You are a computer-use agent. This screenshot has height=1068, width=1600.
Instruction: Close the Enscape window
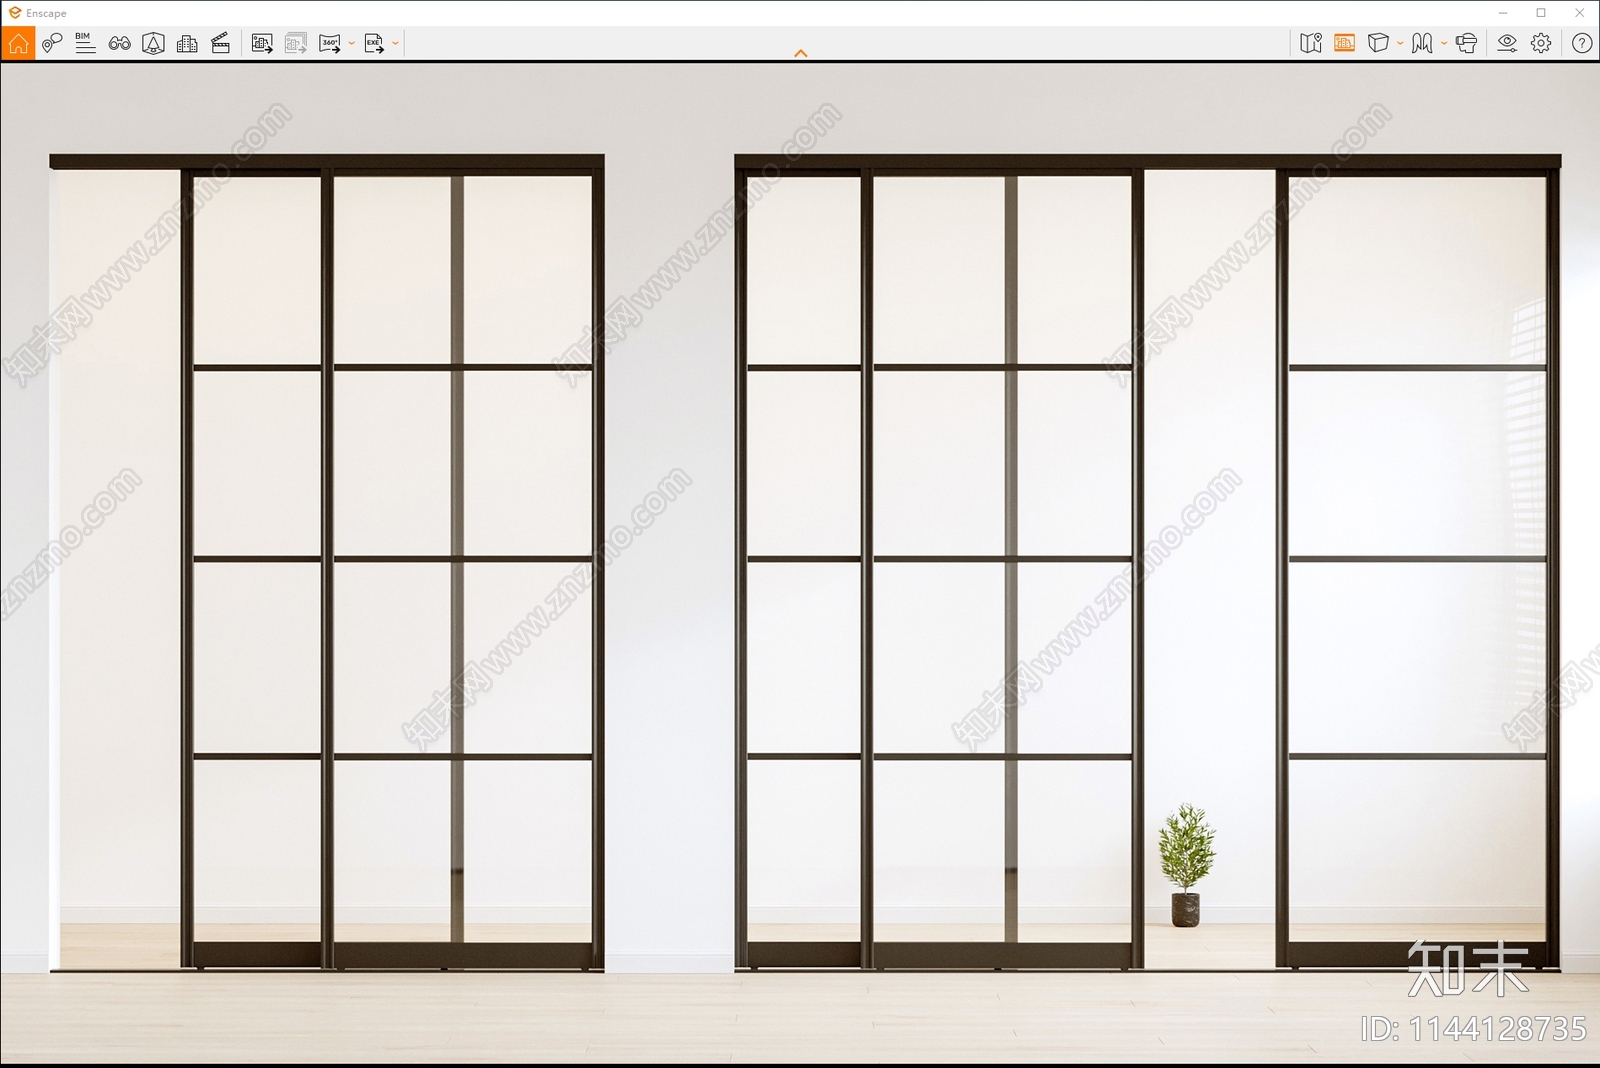point(1580,13)
